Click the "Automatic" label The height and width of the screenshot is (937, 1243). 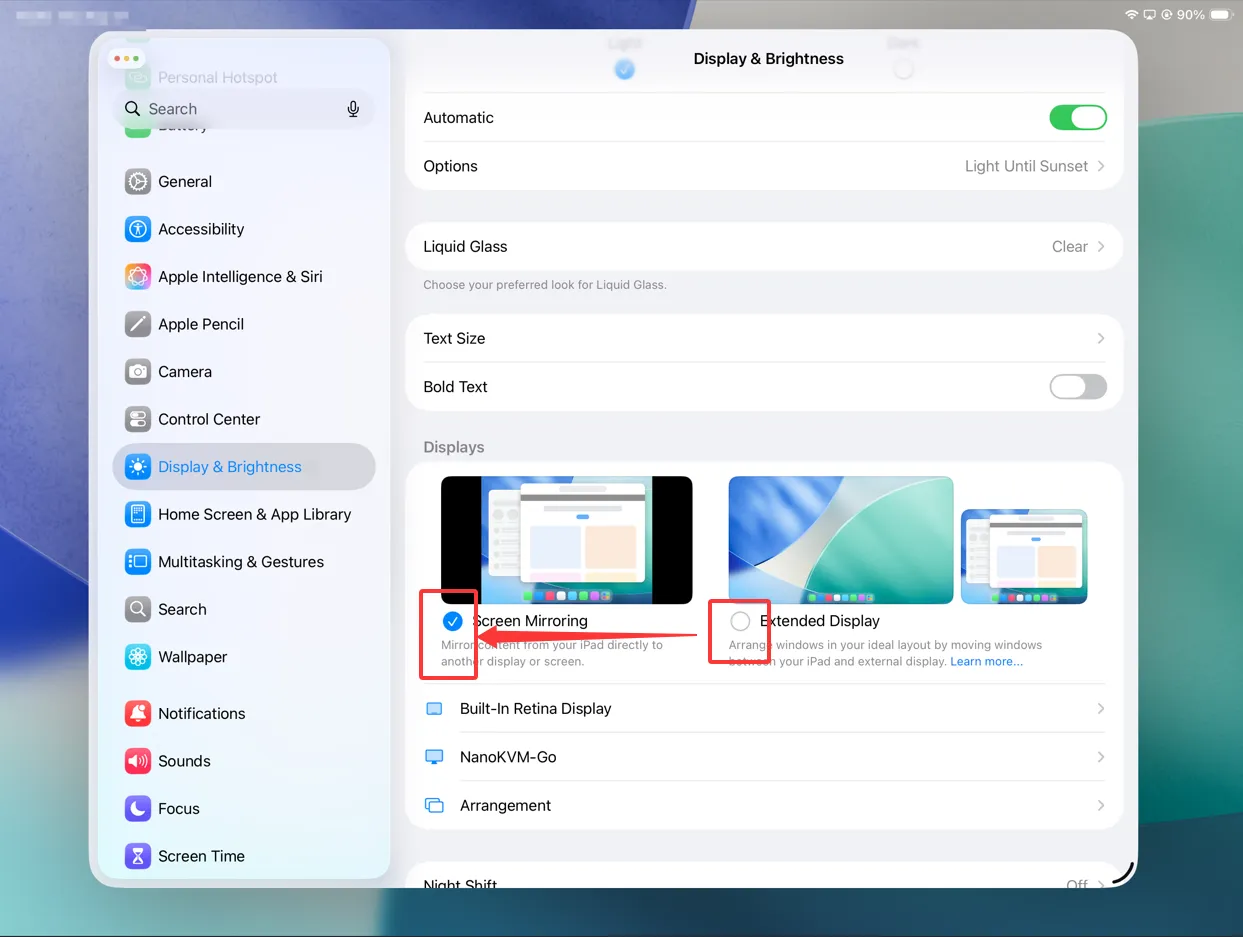pos(458,118)
